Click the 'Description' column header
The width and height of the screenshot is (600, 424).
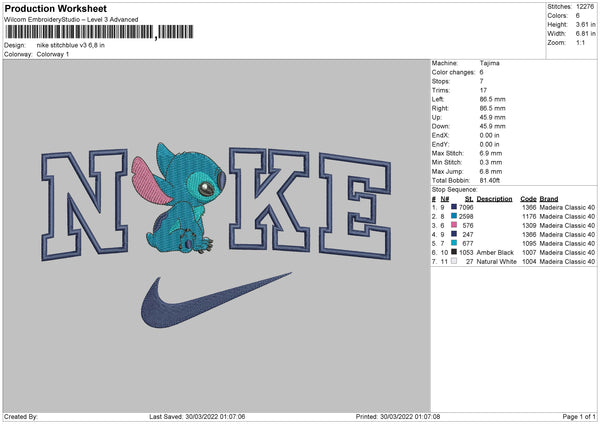click(x=494, y=199)
